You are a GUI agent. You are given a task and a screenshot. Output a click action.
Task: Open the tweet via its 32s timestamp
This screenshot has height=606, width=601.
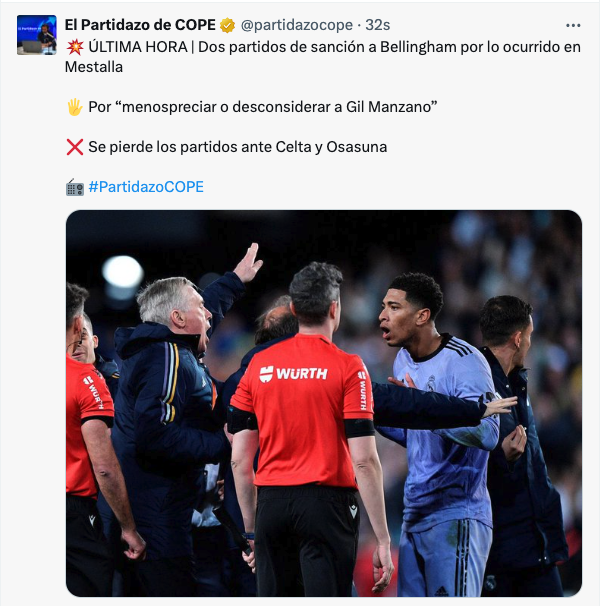(x=378, y=25)
